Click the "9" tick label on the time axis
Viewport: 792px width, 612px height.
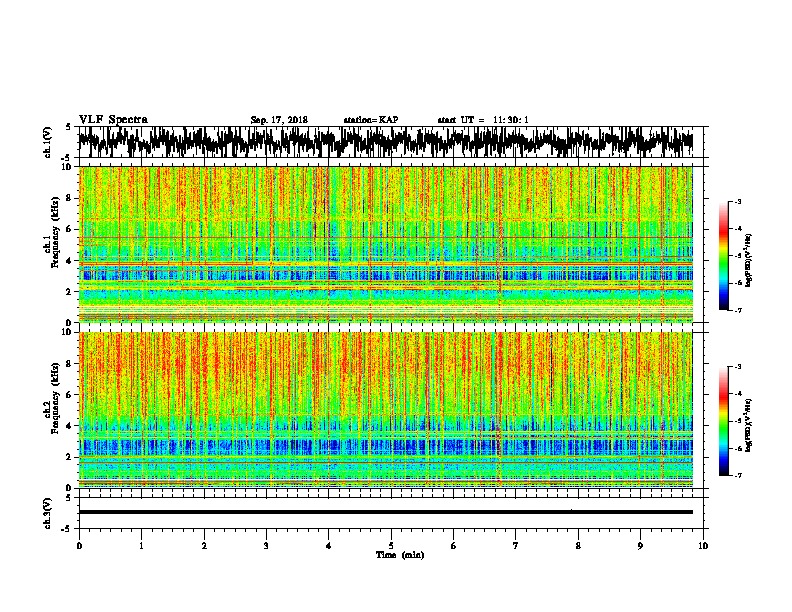(640, 546)
